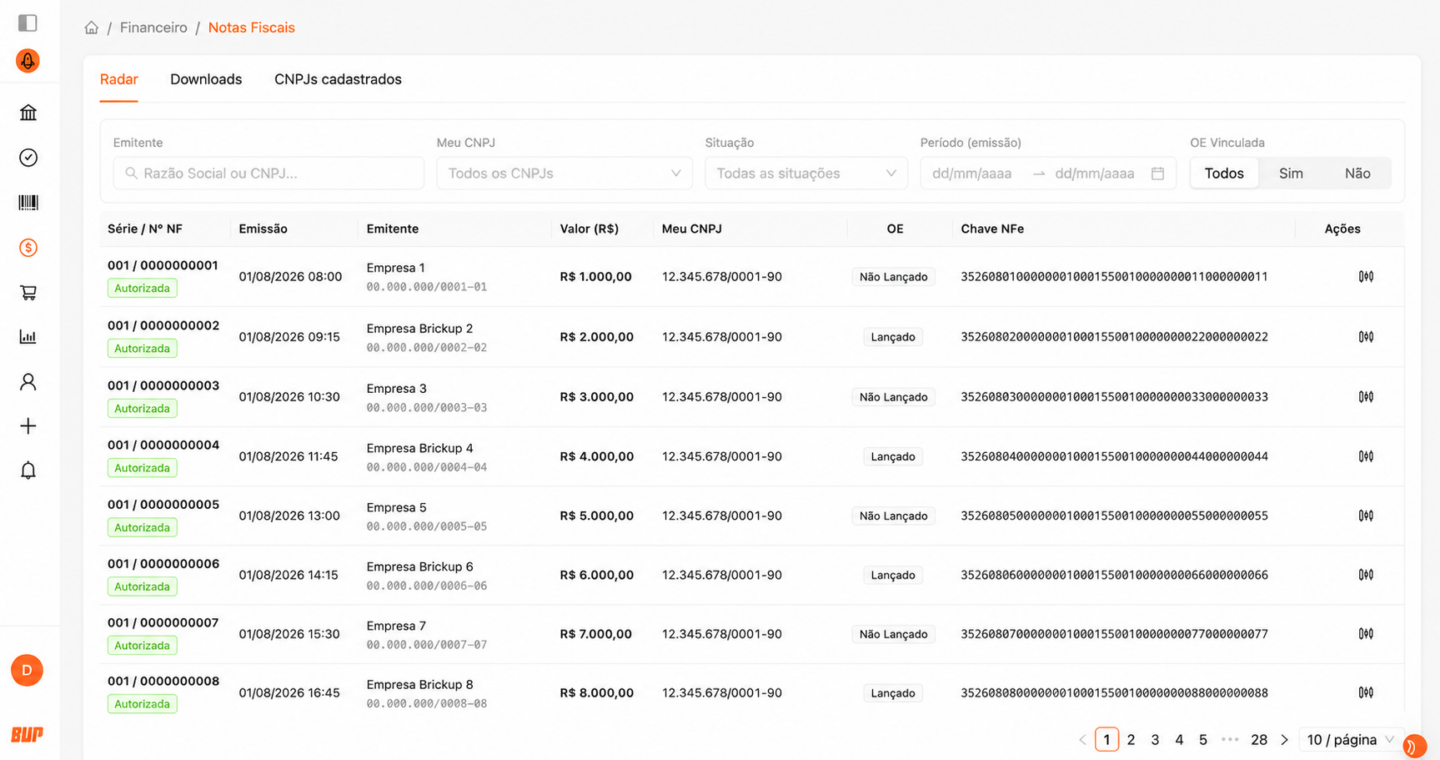
Task: Click the Emitente search input field
Action: tap(269, 173)
